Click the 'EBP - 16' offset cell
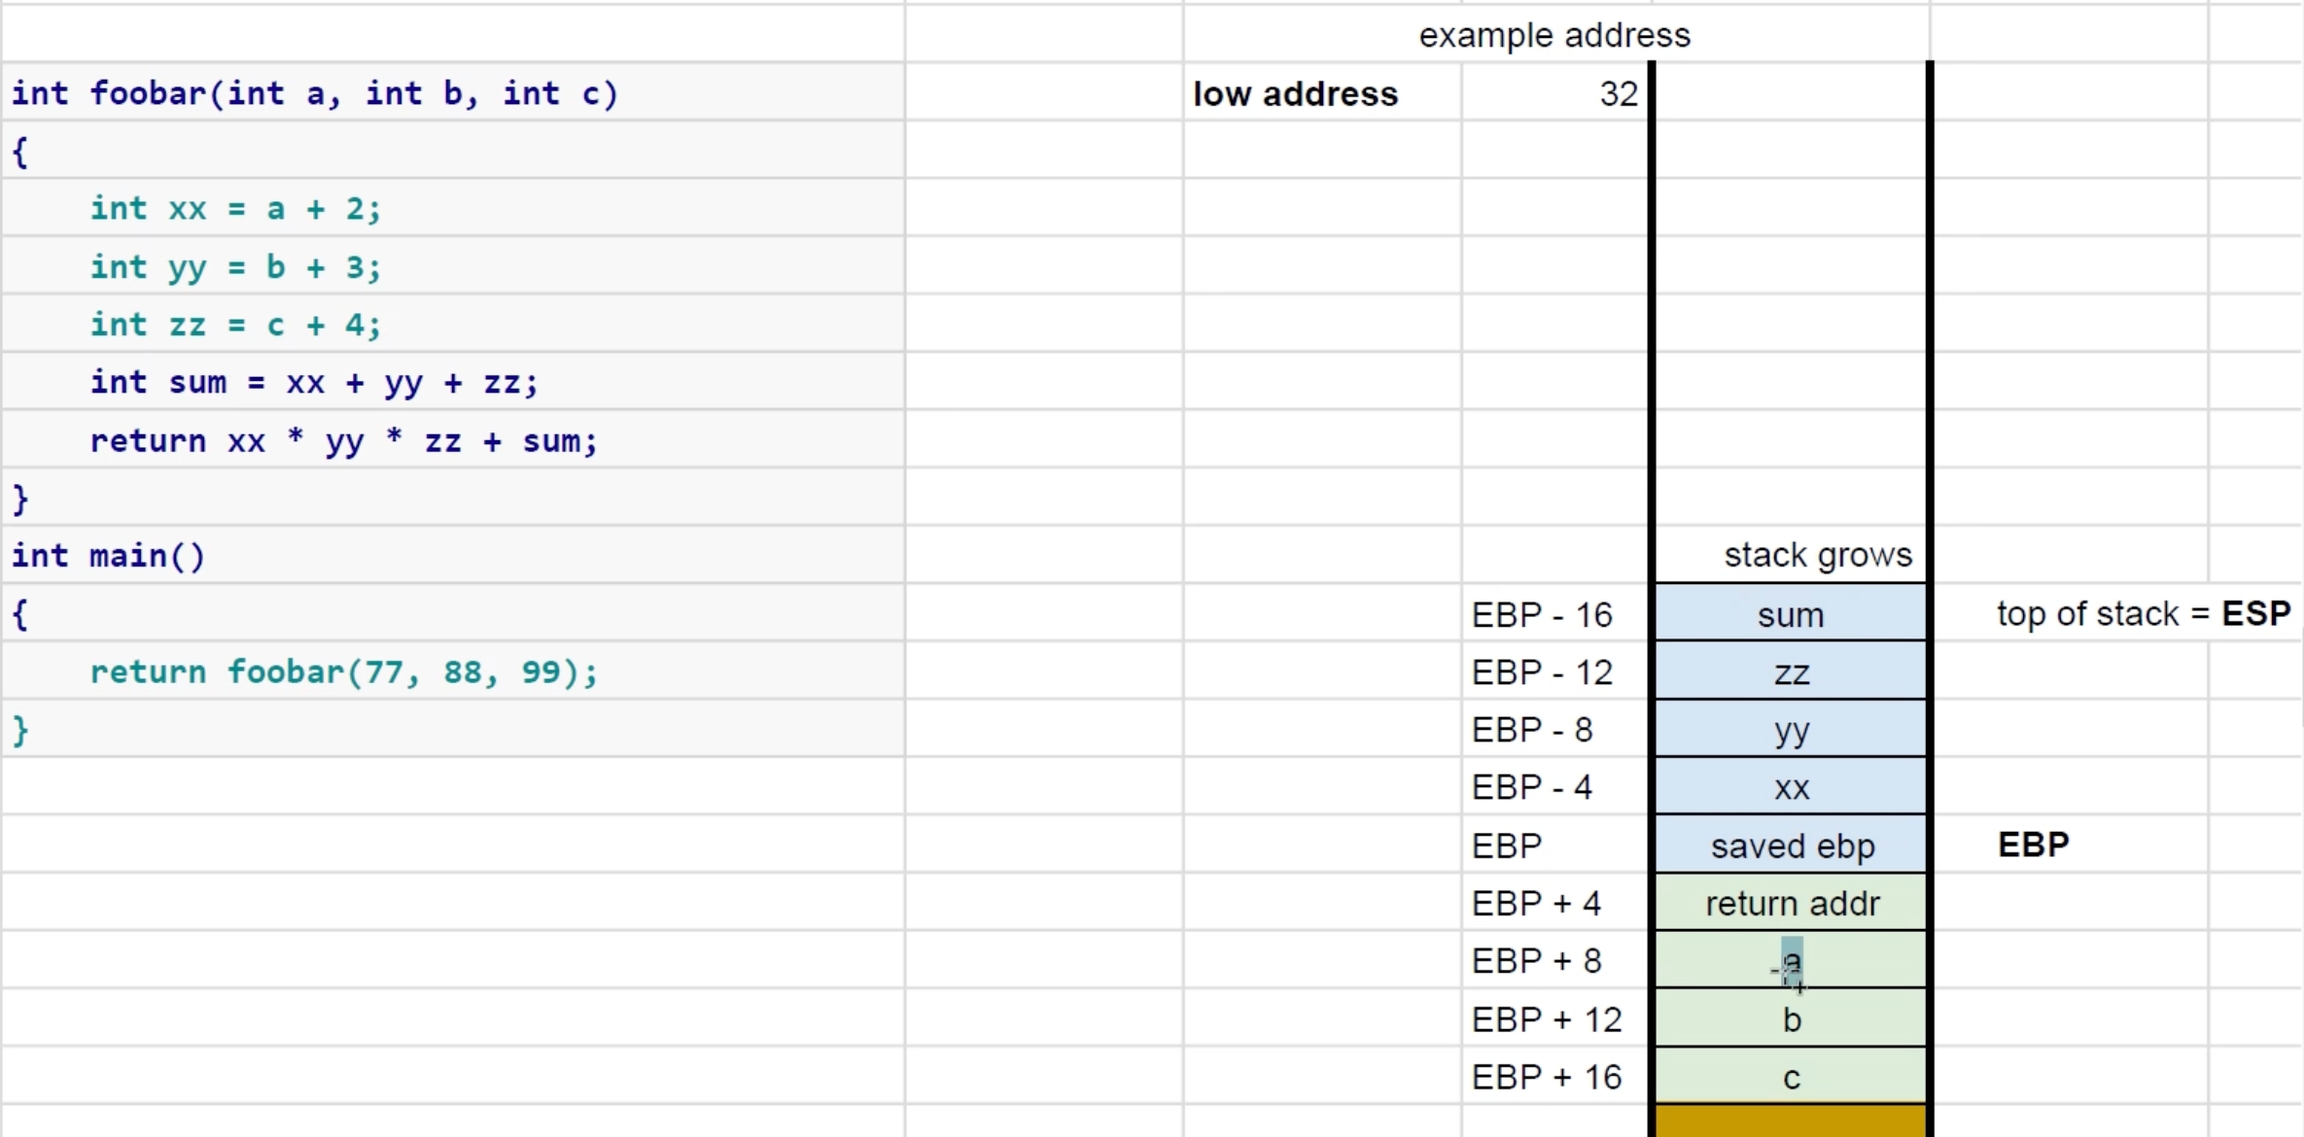 click(x=1555, y=614)
